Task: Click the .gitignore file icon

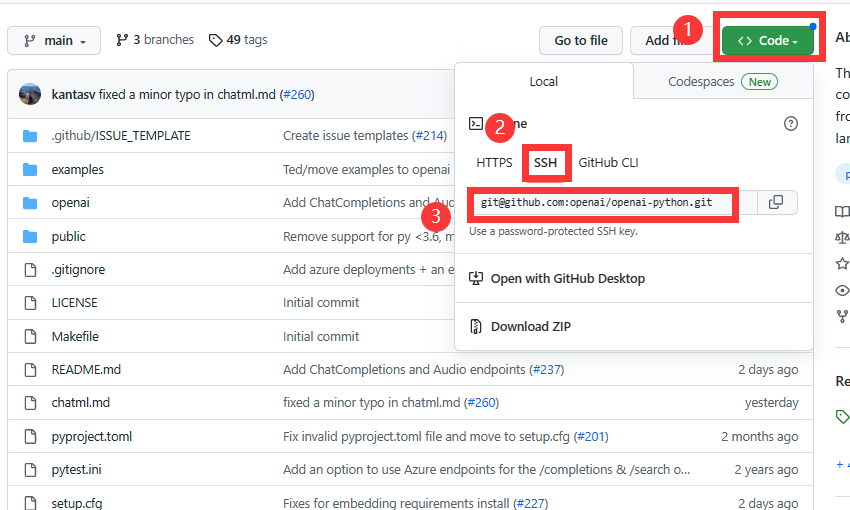Action: (x=30, y=270)
